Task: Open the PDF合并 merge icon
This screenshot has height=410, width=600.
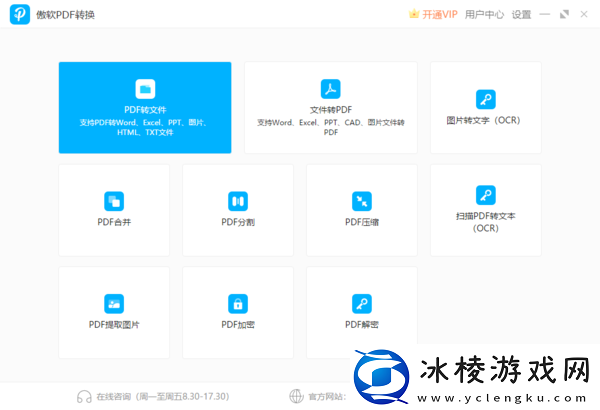Action: (114, 201)
